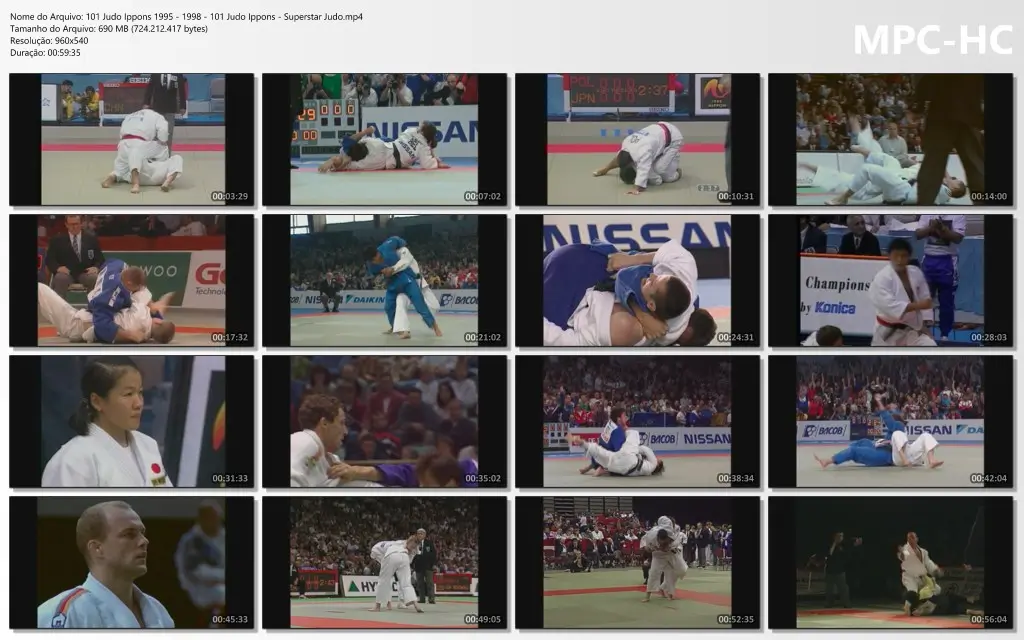Select the thumbnail at 00:10:31
1024x640 pixels.
click(637, 140)
